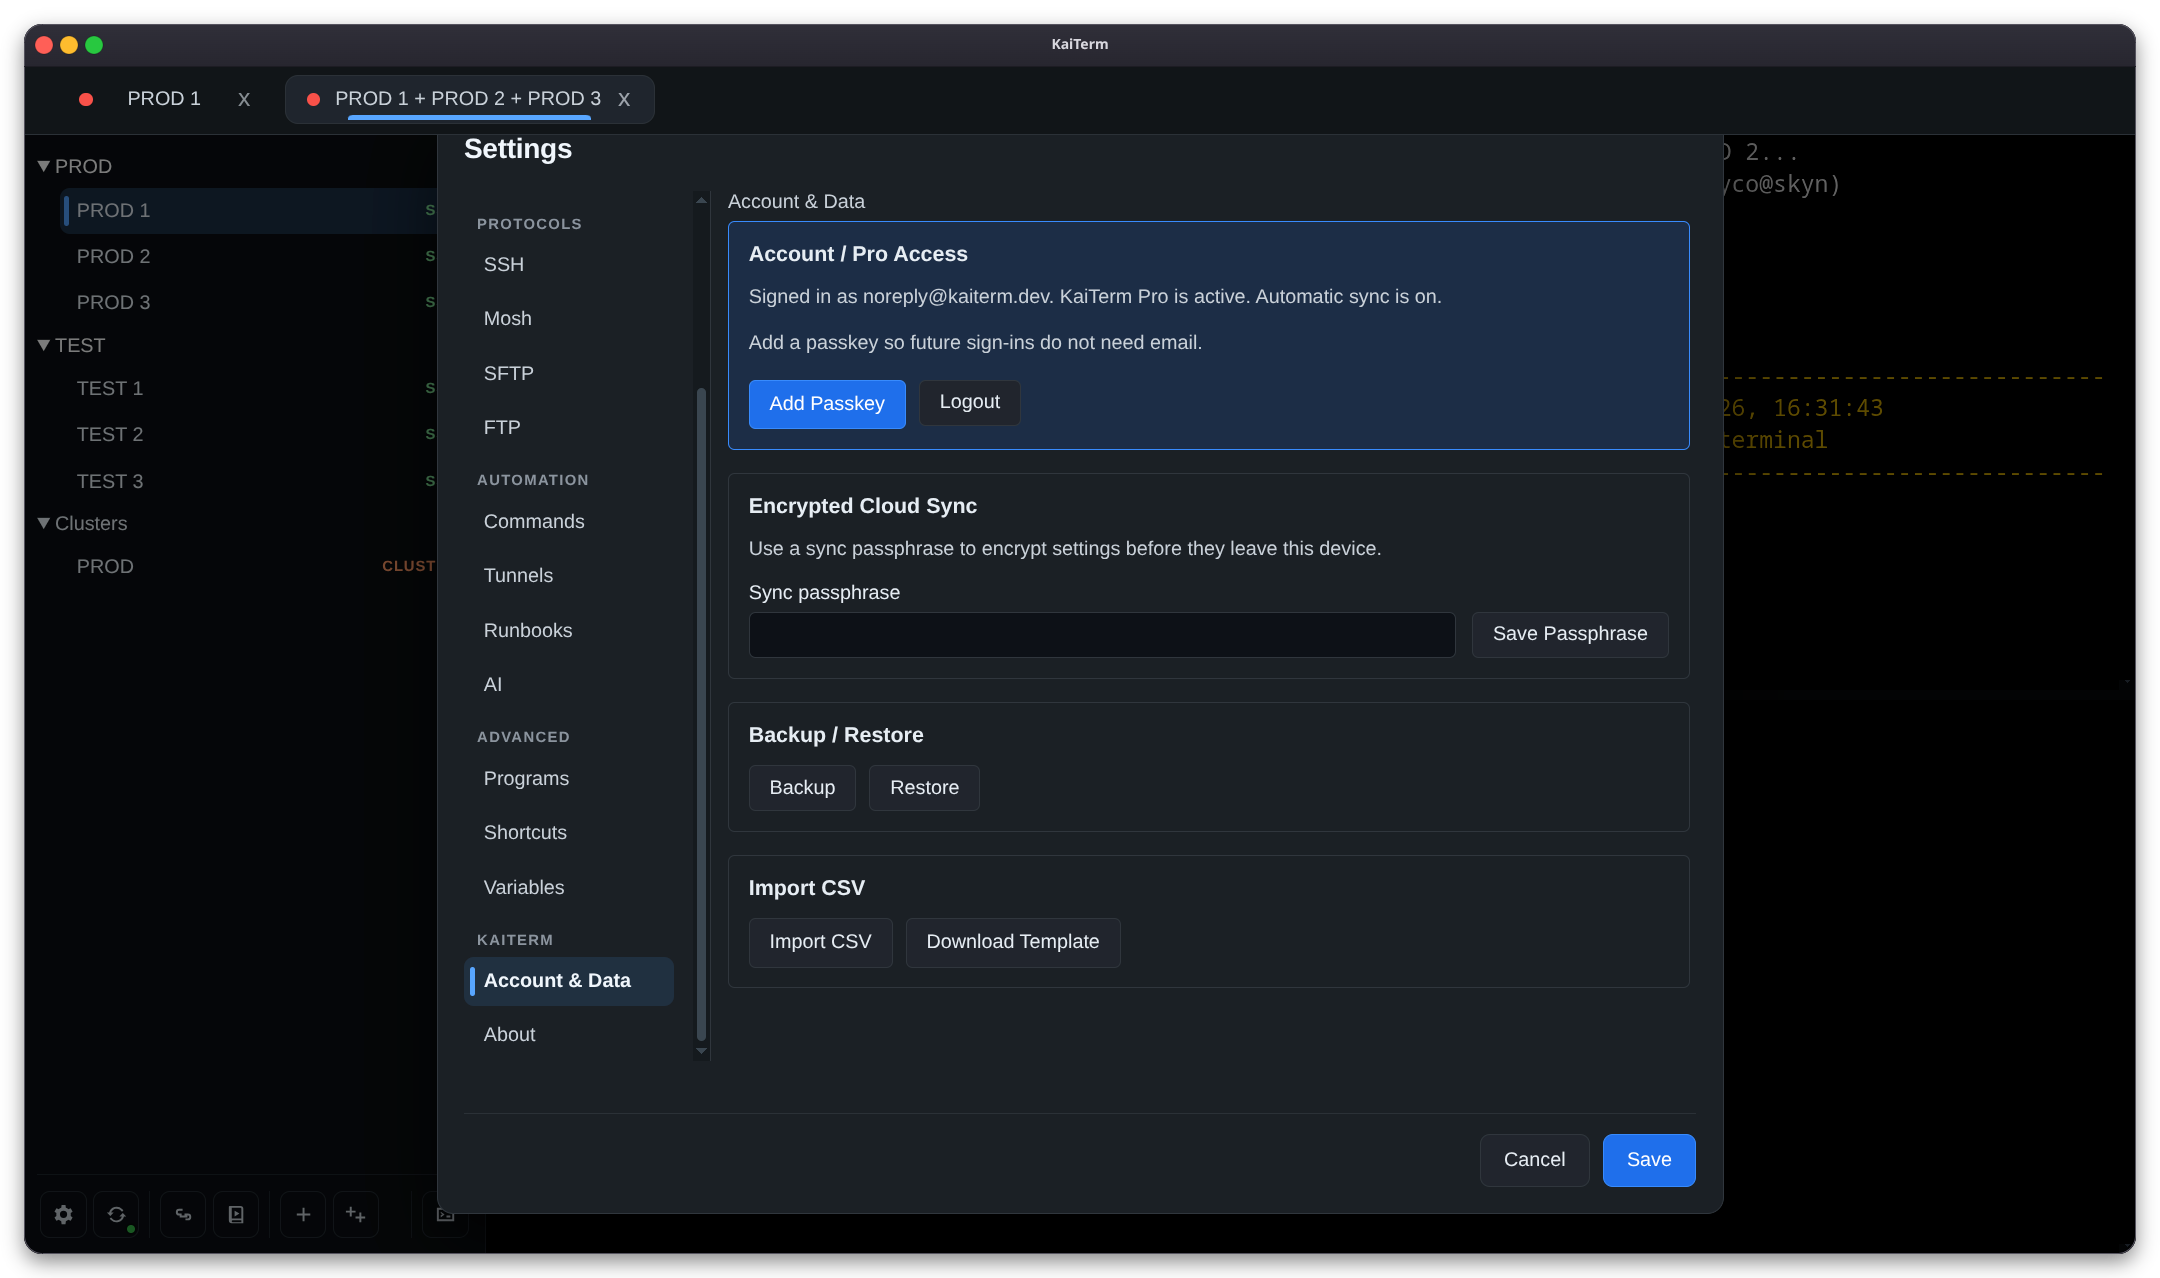Open SSH settings section

[x=569, y=264]
